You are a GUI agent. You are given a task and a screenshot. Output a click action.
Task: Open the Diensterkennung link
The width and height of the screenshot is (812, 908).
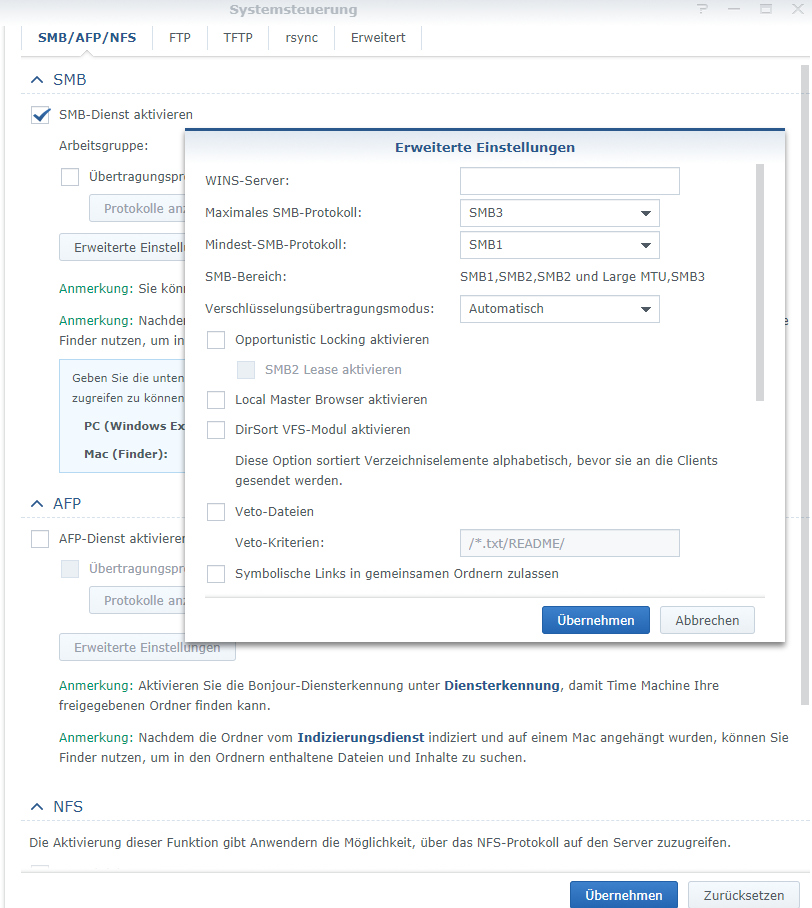[502, 686]
